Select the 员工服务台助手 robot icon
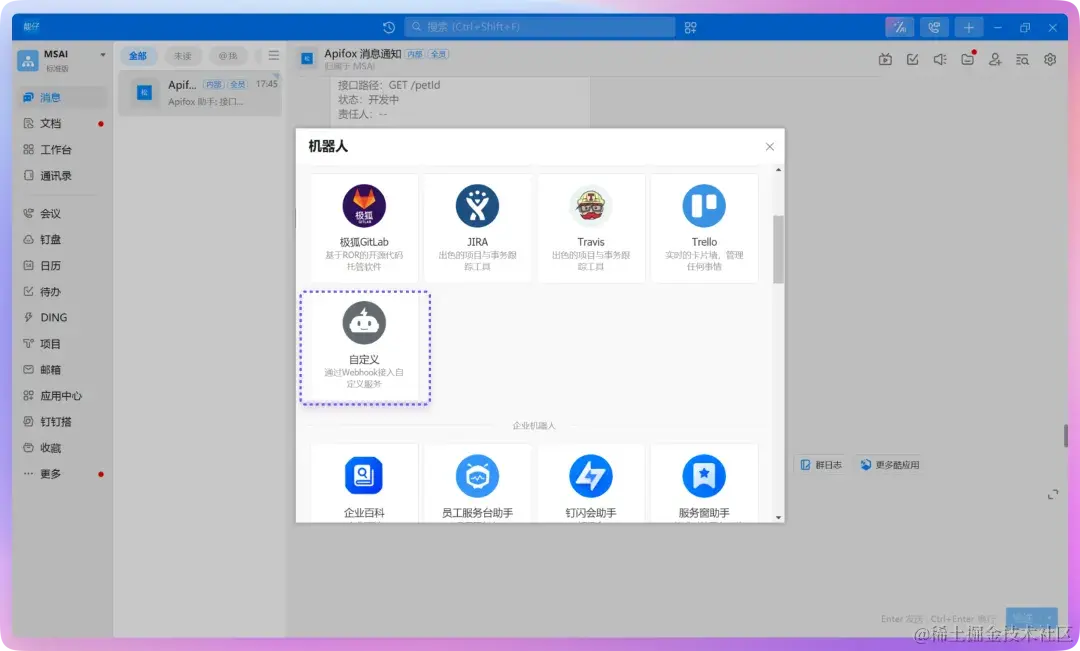Screen dimensions: 1080x651 [x=477, y=475]
